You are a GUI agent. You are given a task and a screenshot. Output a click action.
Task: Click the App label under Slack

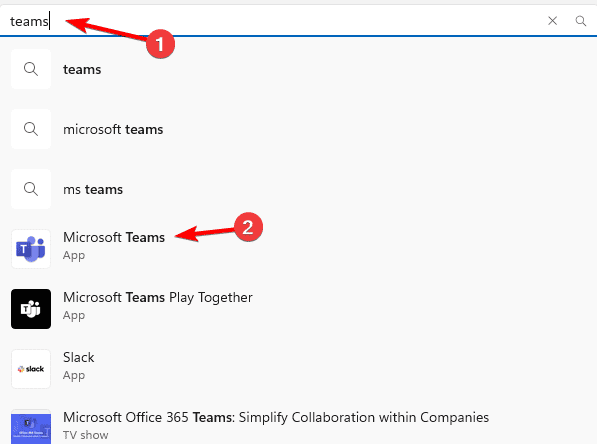74,375
